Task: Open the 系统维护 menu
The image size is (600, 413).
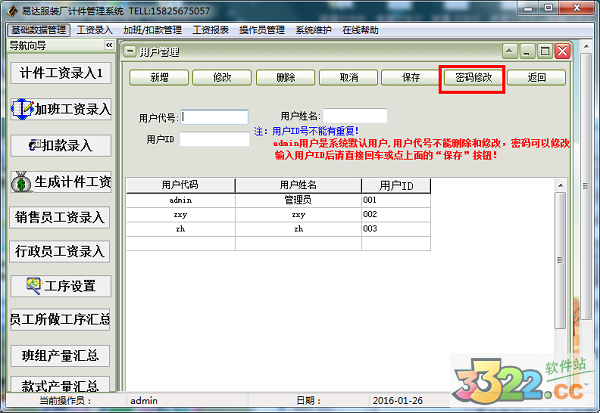Action: pos(313,30)
